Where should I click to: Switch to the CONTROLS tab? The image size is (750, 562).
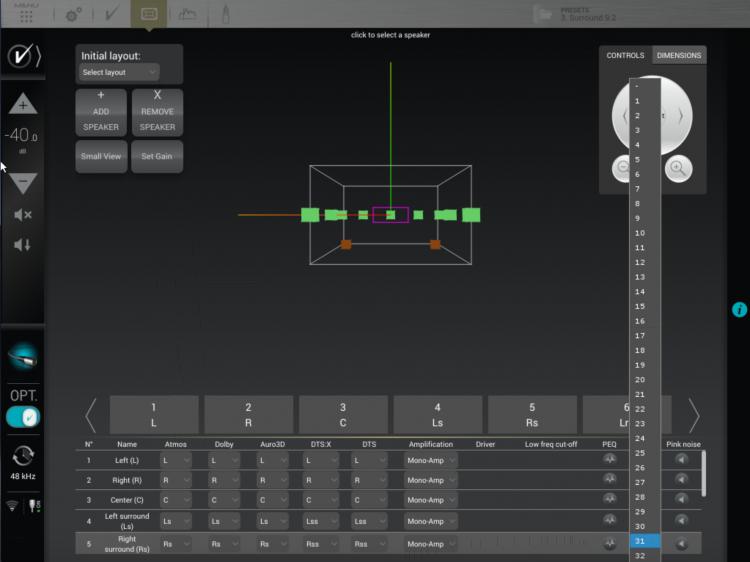pos(625,55)
